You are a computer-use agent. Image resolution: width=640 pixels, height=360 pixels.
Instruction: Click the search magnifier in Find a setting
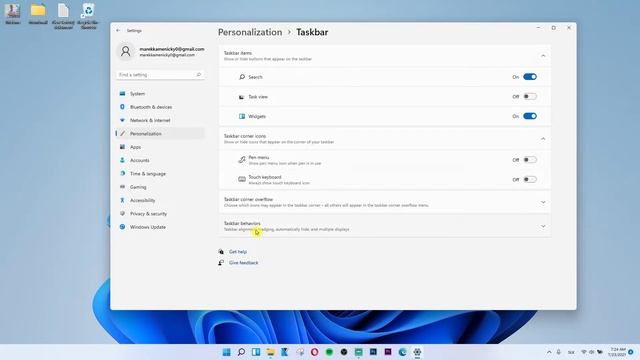tap(199, 75)
